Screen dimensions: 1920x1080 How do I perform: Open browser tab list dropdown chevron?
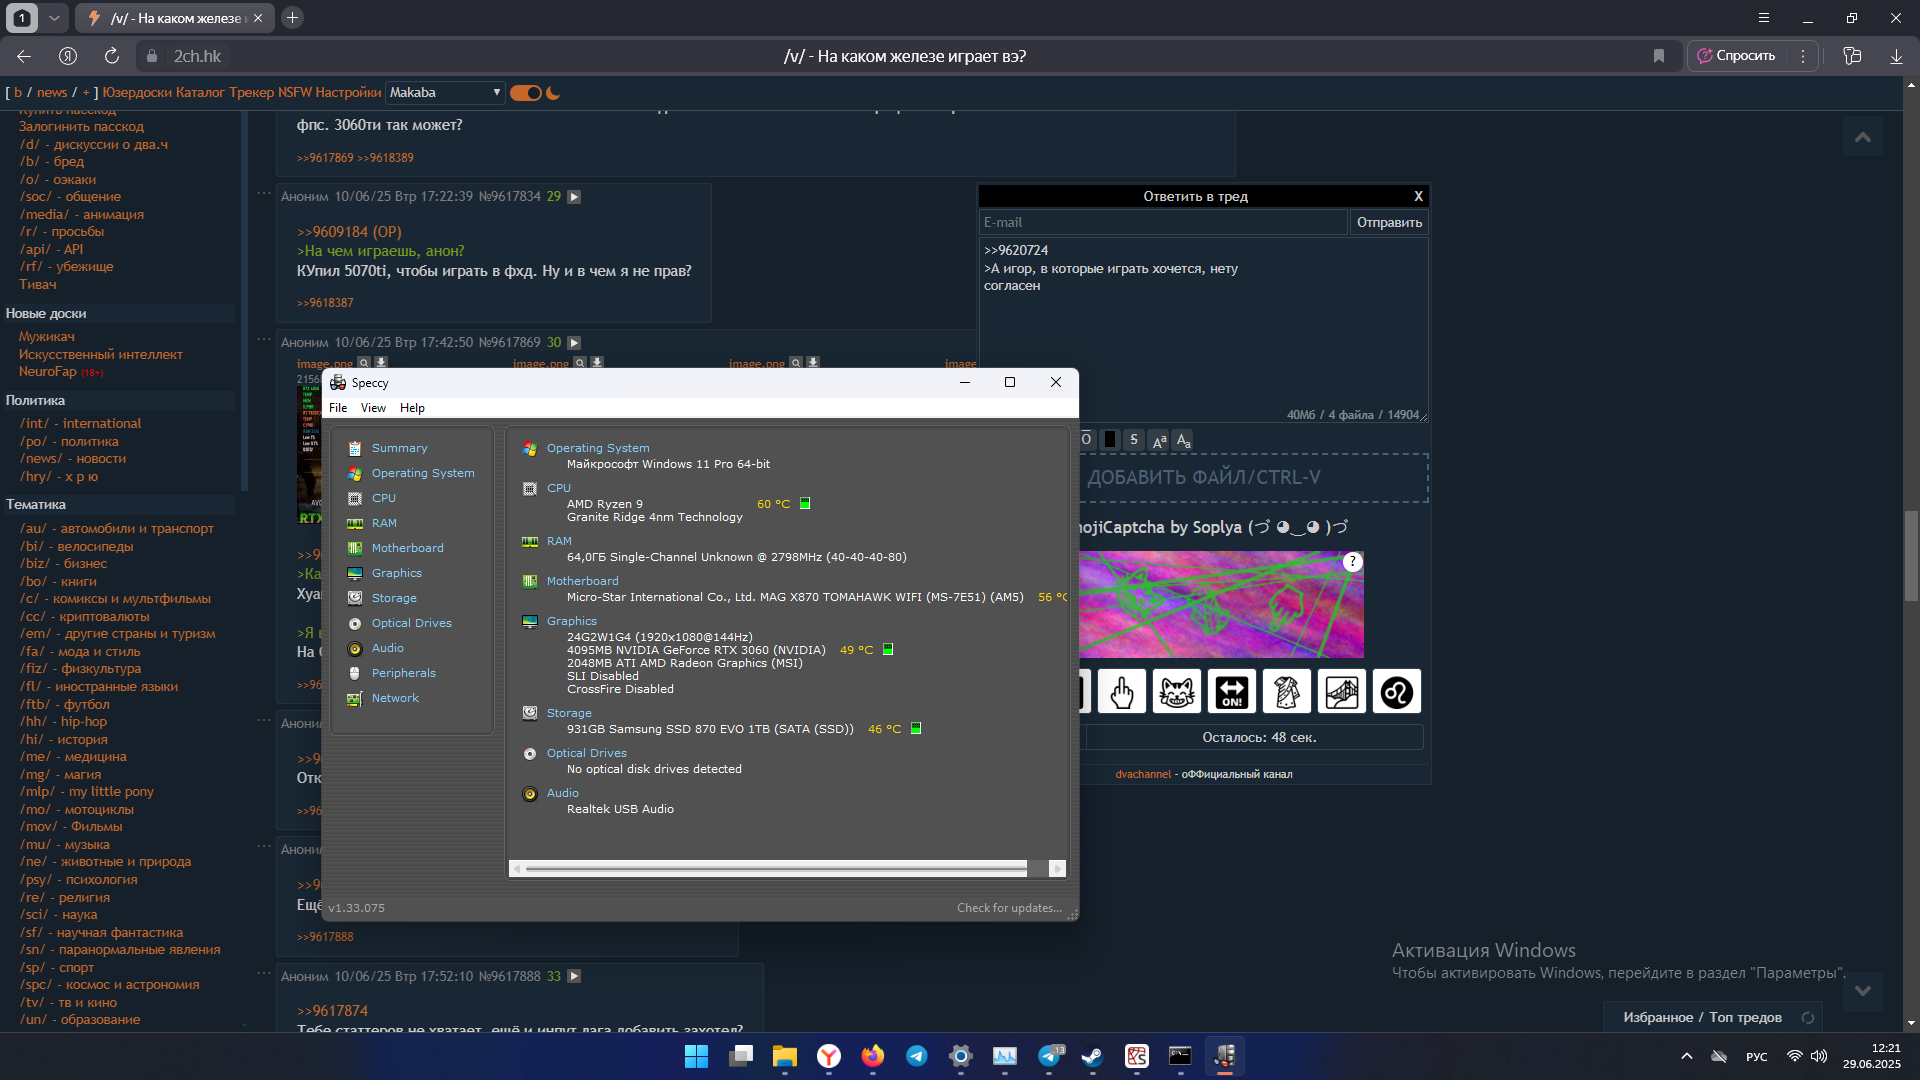54,18
